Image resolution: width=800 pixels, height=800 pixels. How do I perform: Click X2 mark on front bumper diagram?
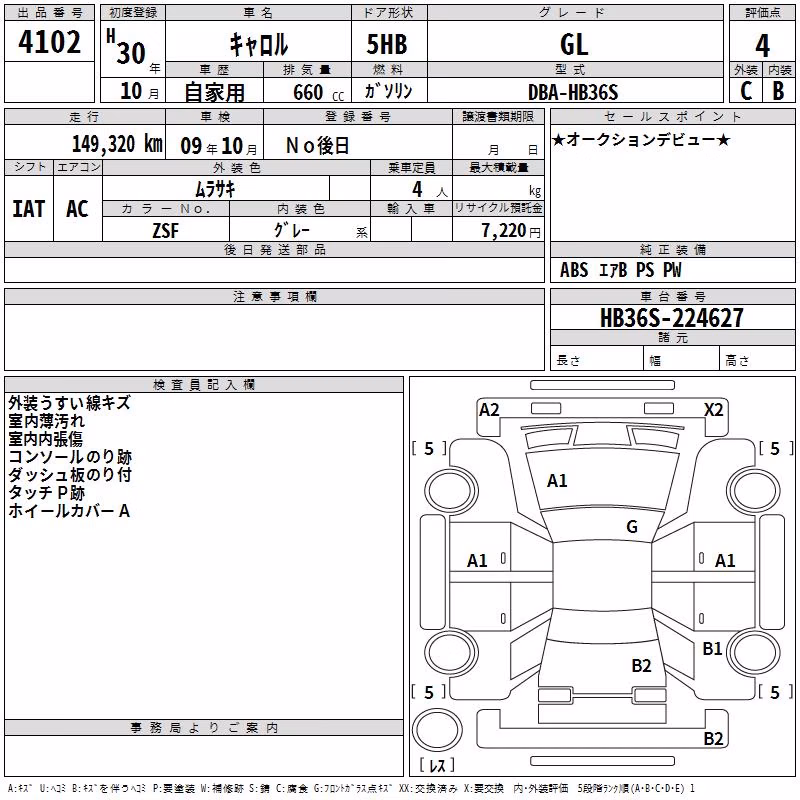[713, 410]
